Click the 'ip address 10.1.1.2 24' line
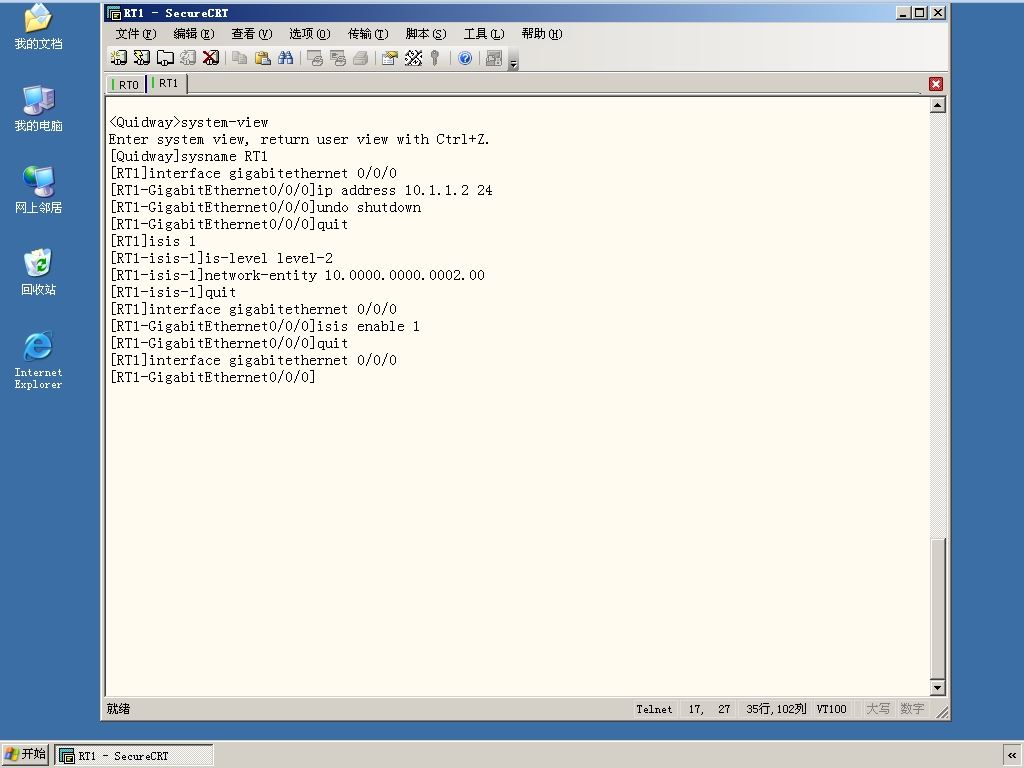This screenshot has height=768, width=1024. click(301, 190)
